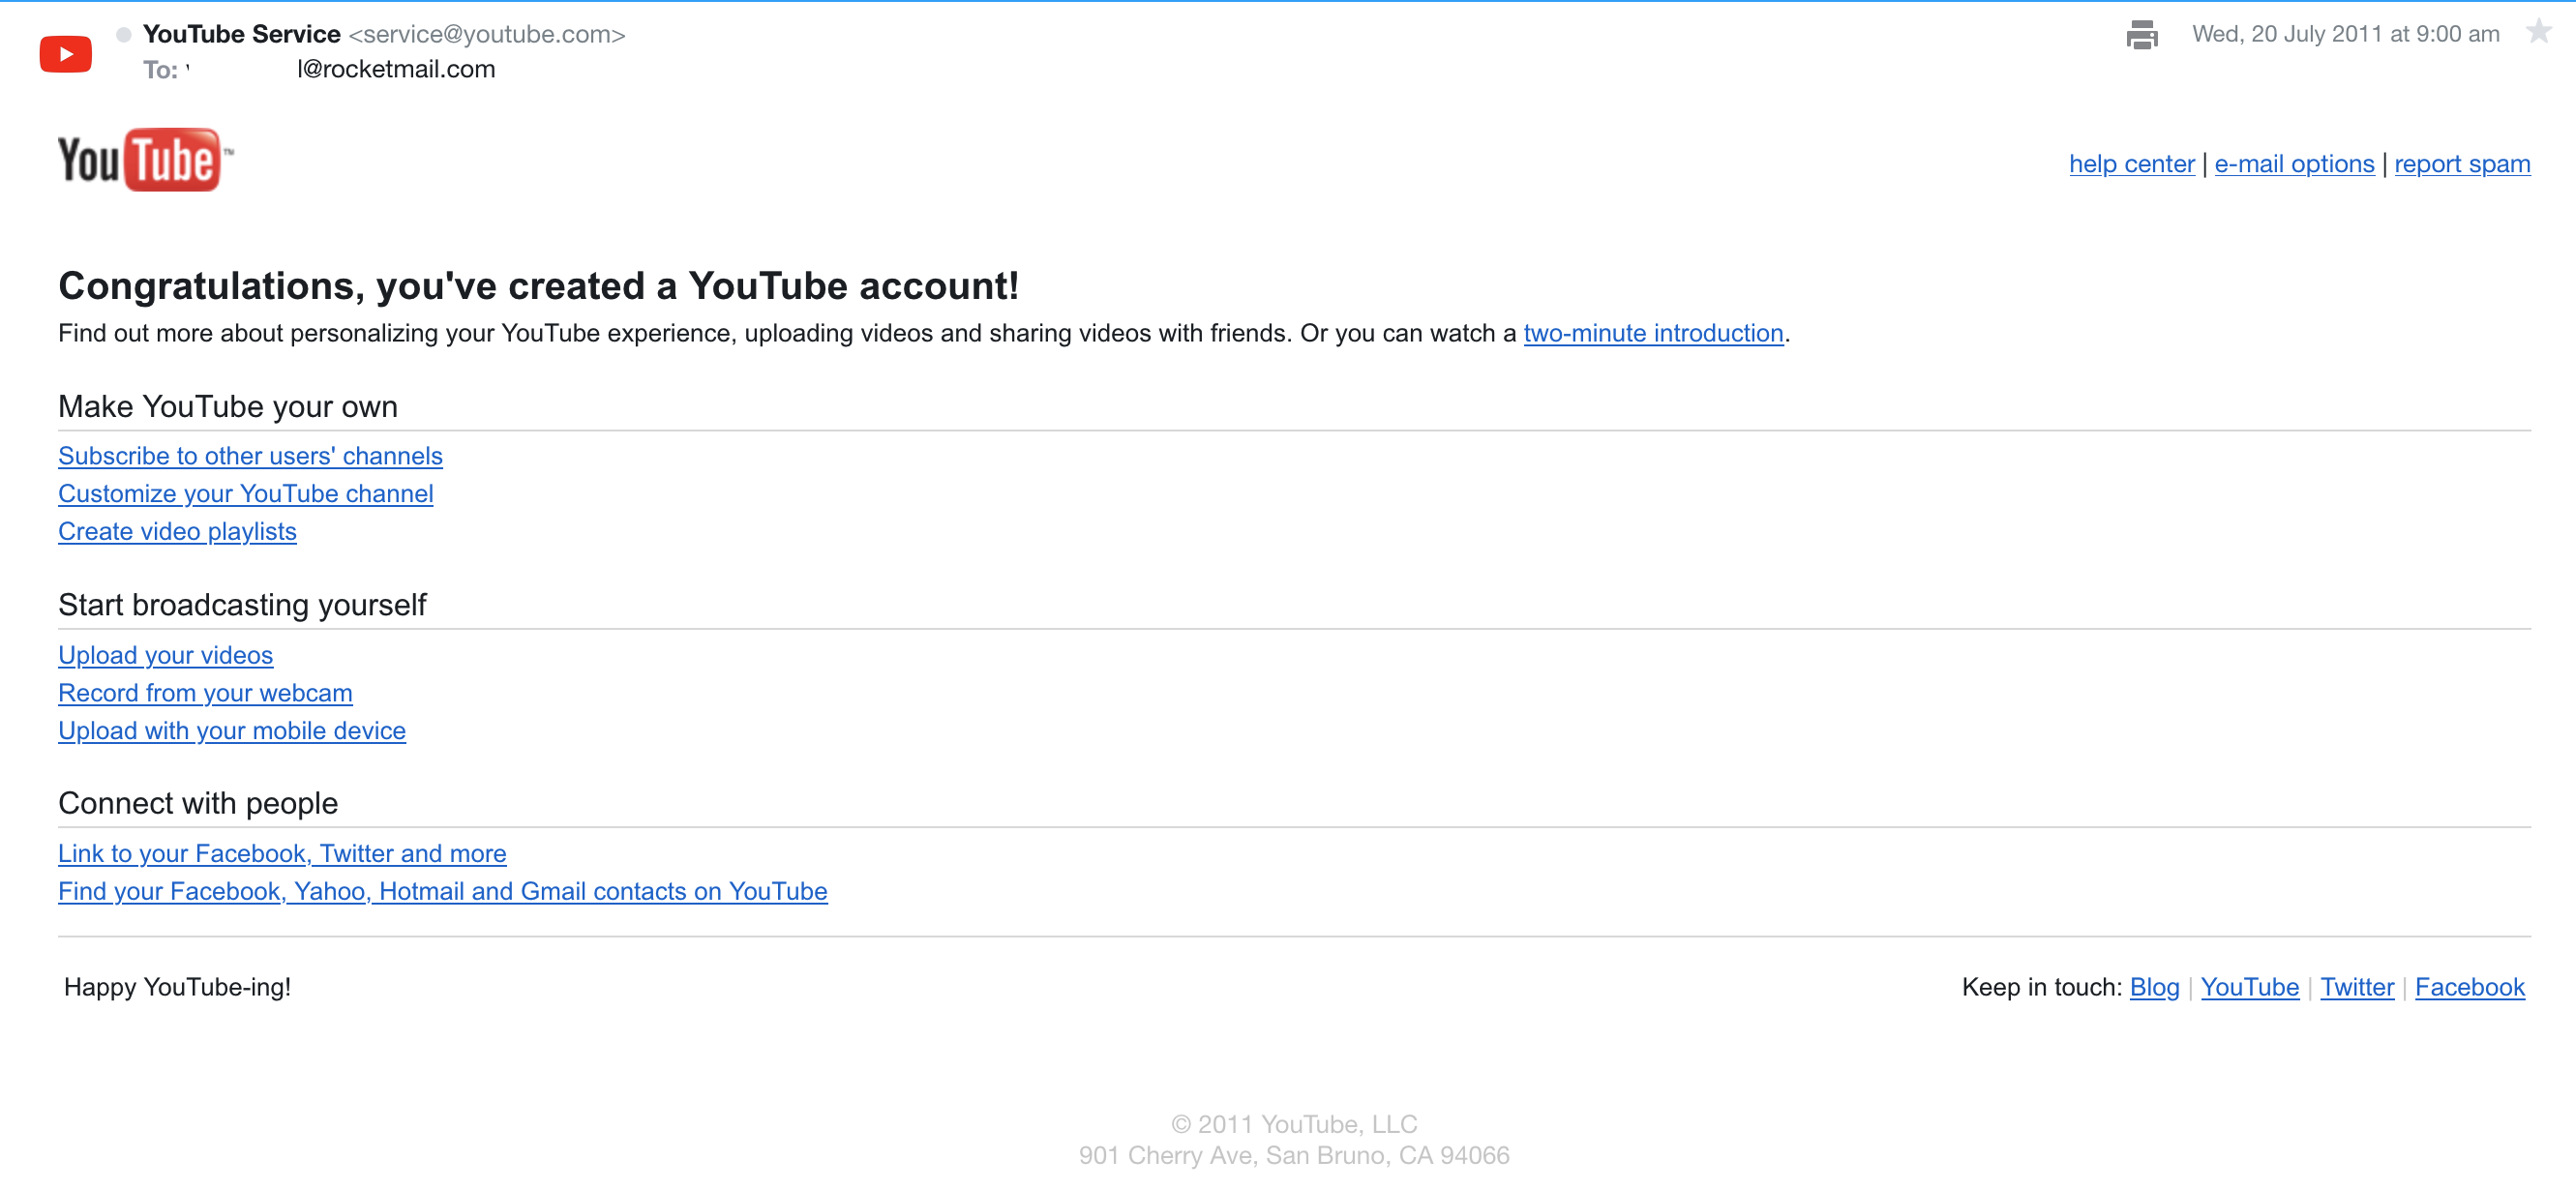Open the Twitter link in footer

point(2357,988)
